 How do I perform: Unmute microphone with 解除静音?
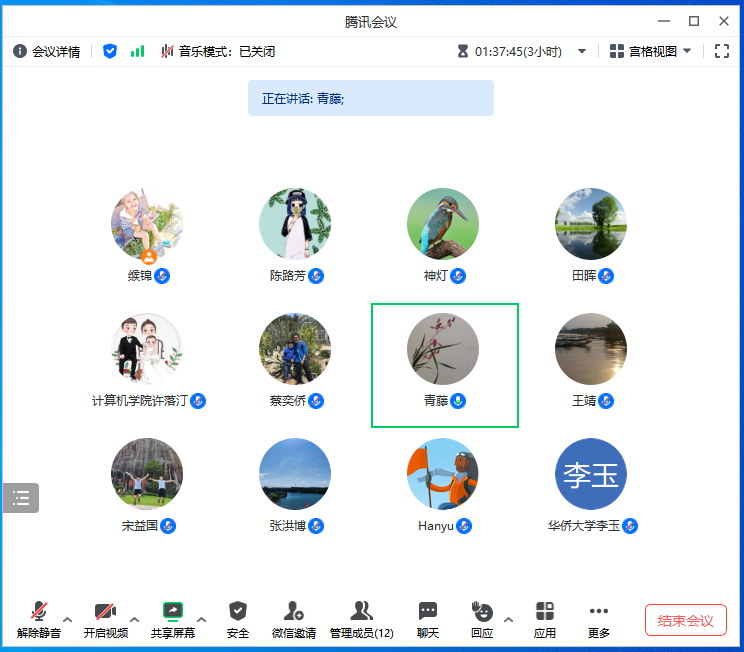tap(39, 620)
